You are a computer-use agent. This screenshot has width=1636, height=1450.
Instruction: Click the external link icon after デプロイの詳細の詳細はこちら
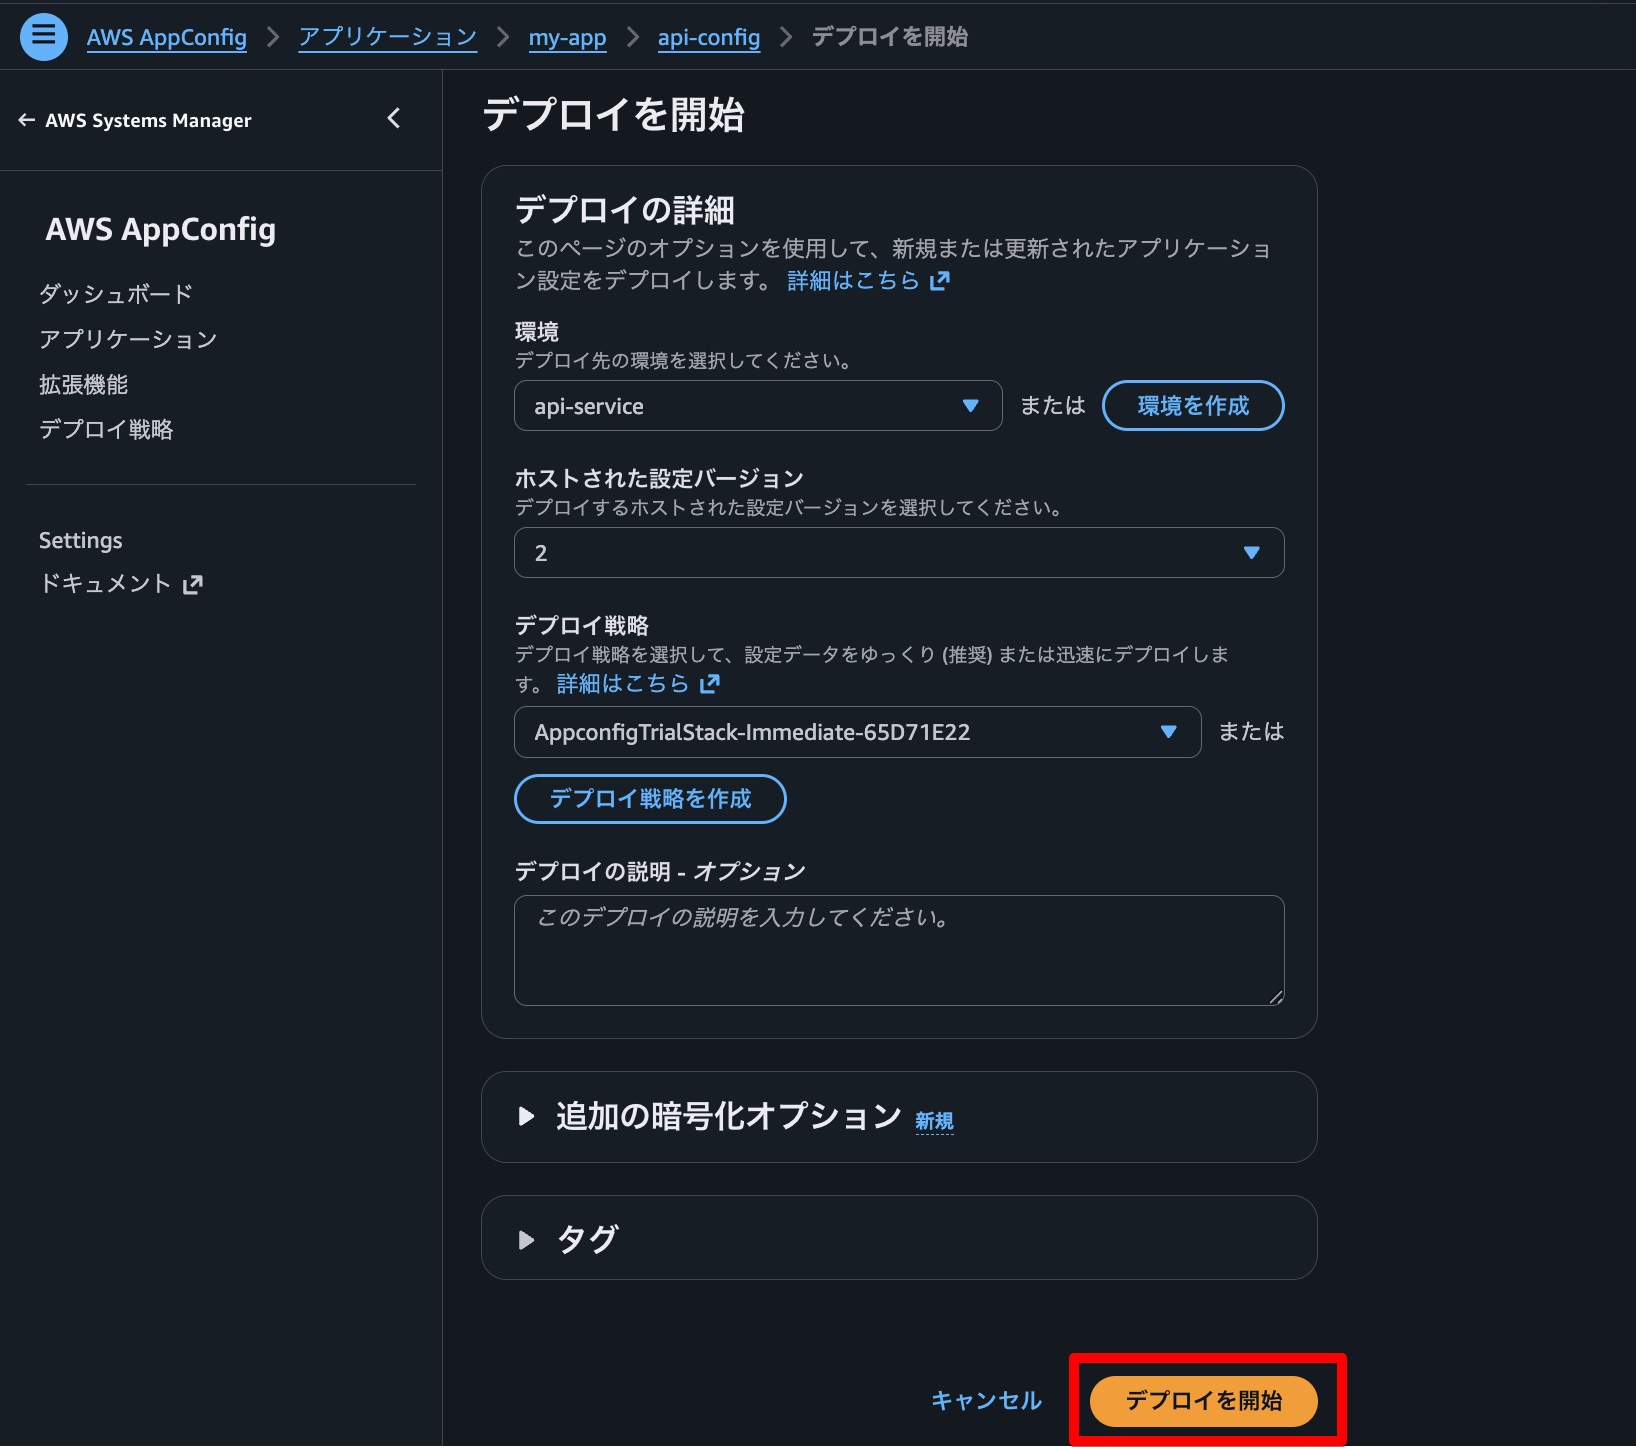click(x=938, y=281)
